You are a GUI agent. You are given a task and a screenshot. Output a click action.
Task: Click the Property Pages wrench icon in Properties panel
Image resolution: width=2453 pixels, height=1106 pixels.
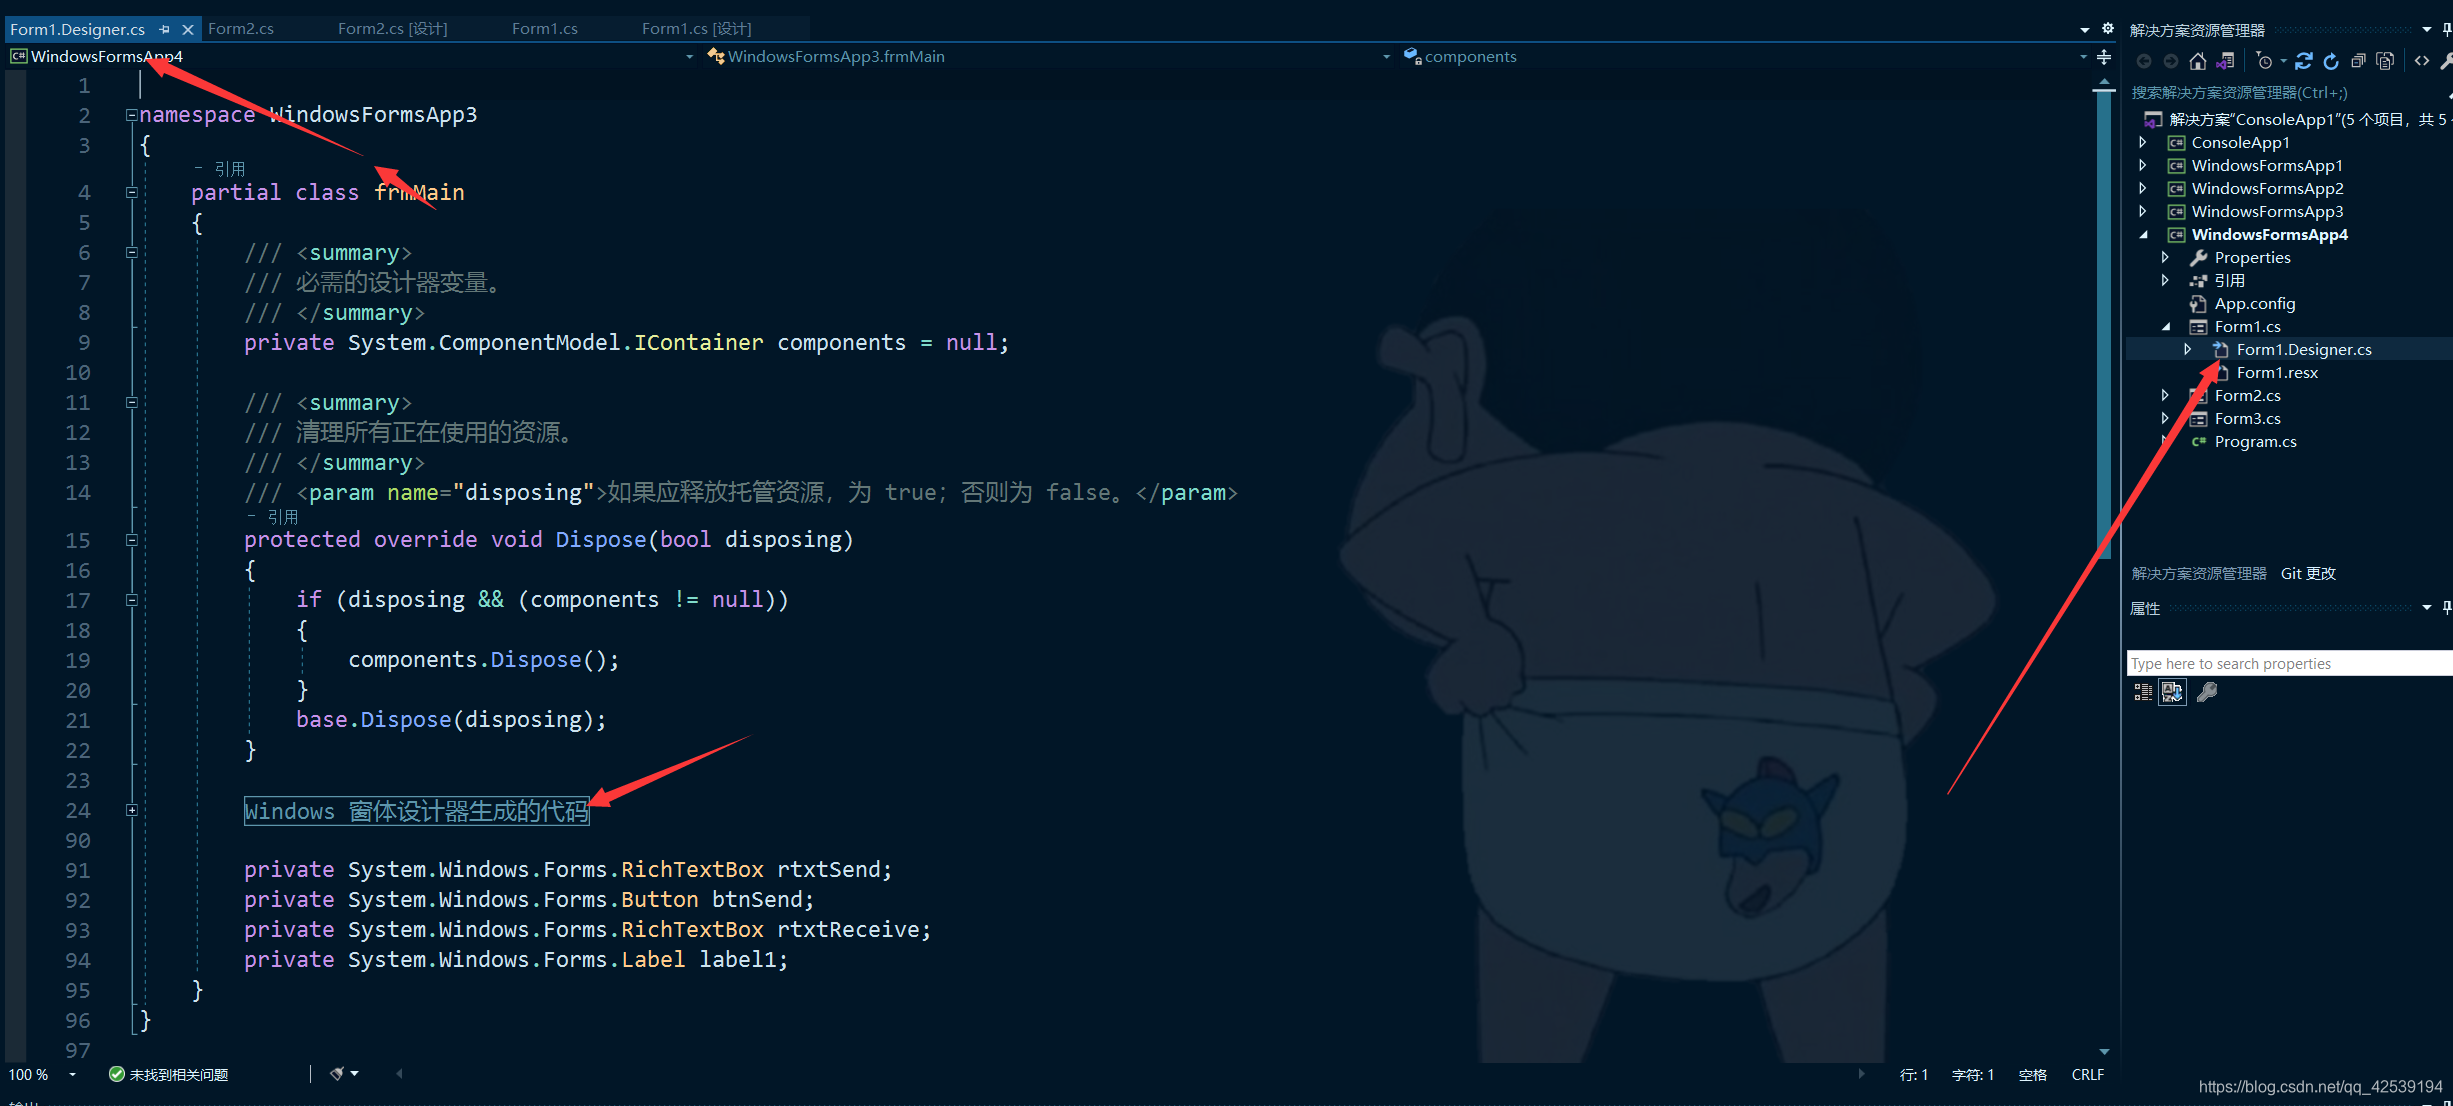(x=2207, y=692)
